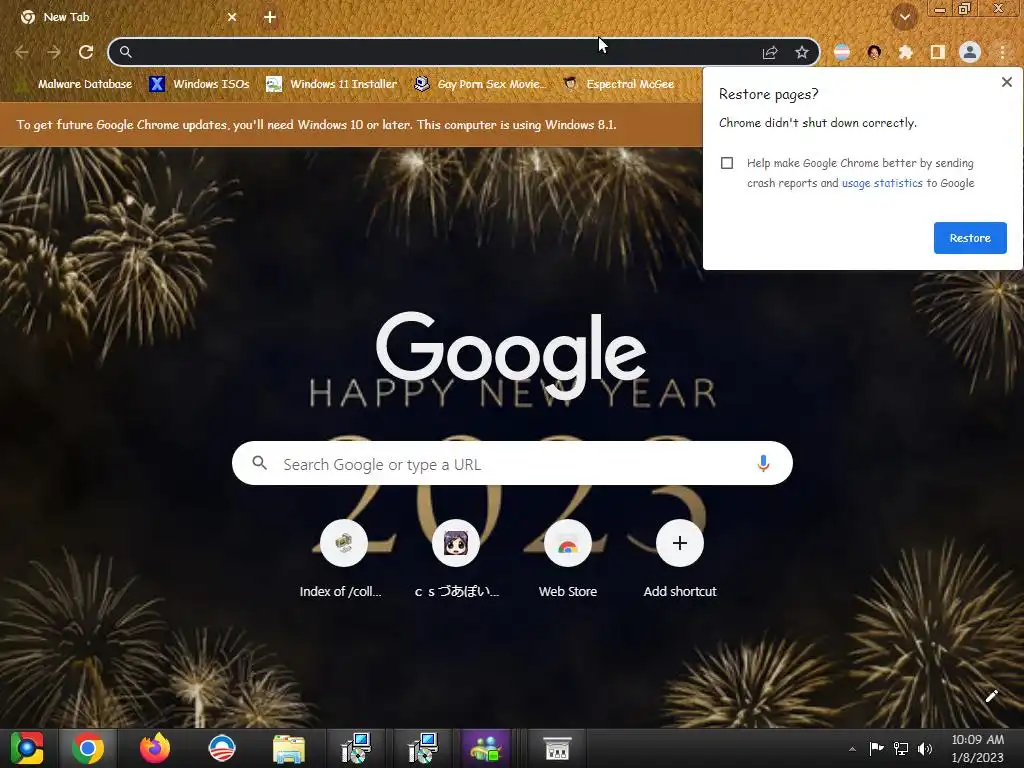The image size is (1024, 768).
Task: Open the Messenger people taskbar icon
Action: (x=486, y=748)
